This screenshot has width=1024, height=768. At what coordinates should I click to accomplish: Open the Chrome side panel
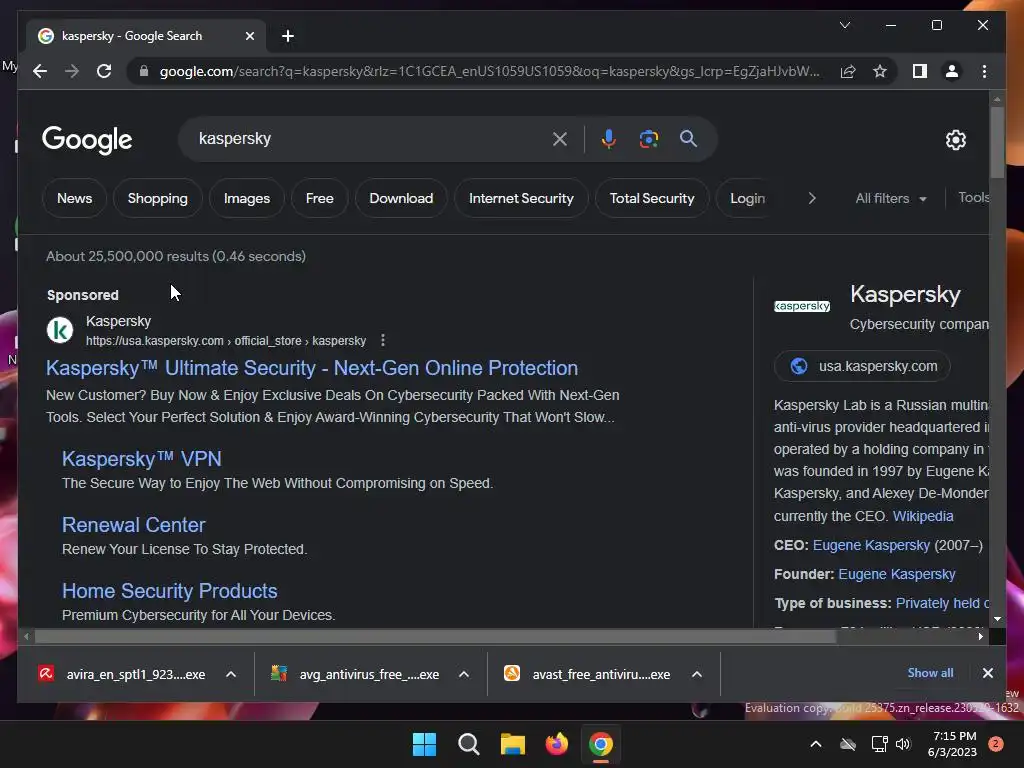click(920, 71)
